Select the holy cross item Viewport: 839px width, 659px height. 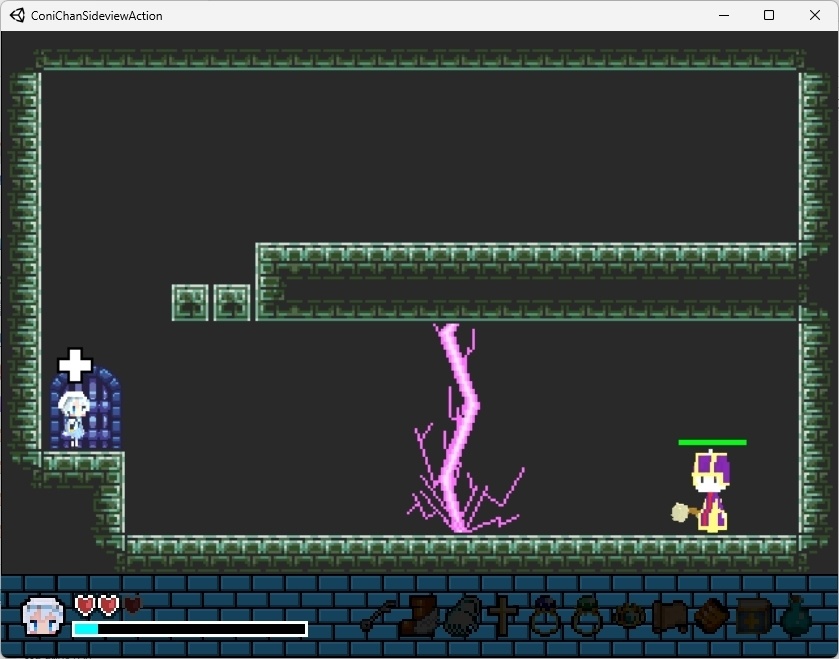click(x=503, y=618)
